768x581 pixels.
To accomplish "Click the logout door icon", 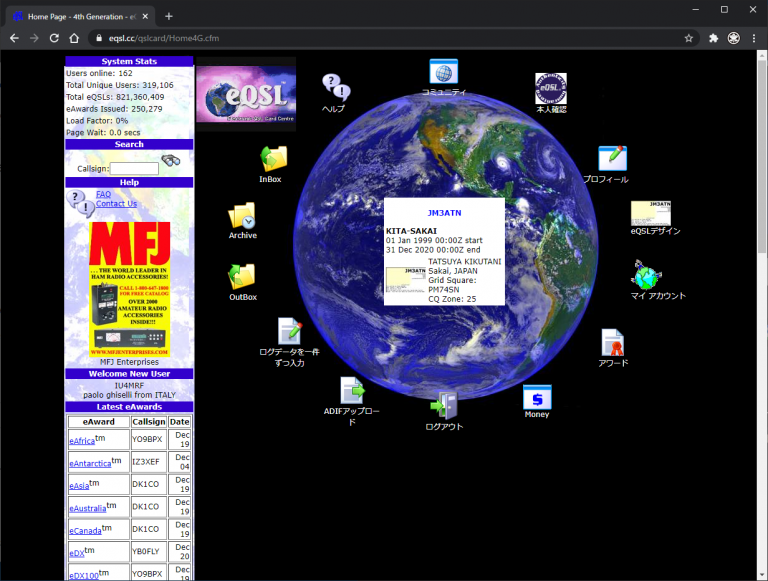I will coord(444,405).
